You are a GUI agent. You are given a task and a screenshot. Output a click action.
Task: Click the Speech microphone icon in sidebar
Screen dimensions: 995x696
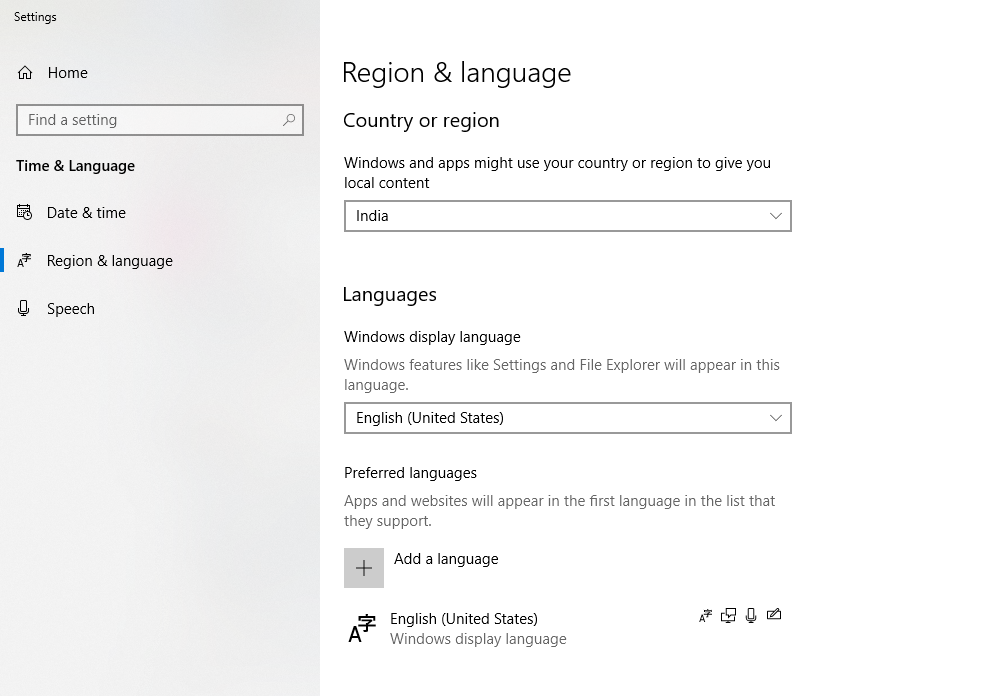tap(25, 309)
